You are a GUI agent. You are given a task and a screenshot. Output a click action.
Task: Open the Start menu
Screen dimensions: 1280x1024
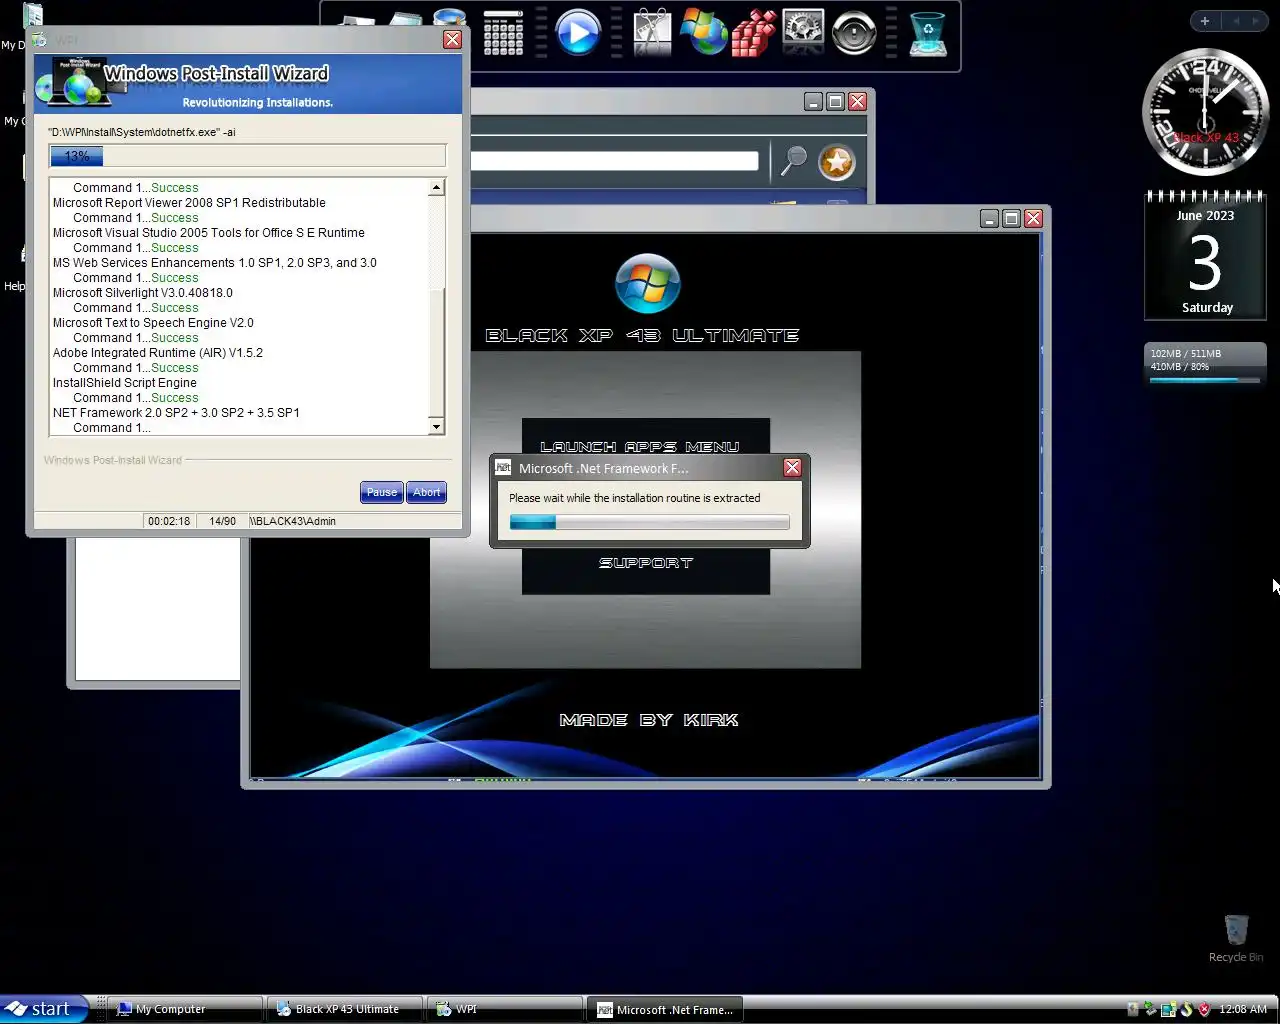click(x=44, y=1009)
